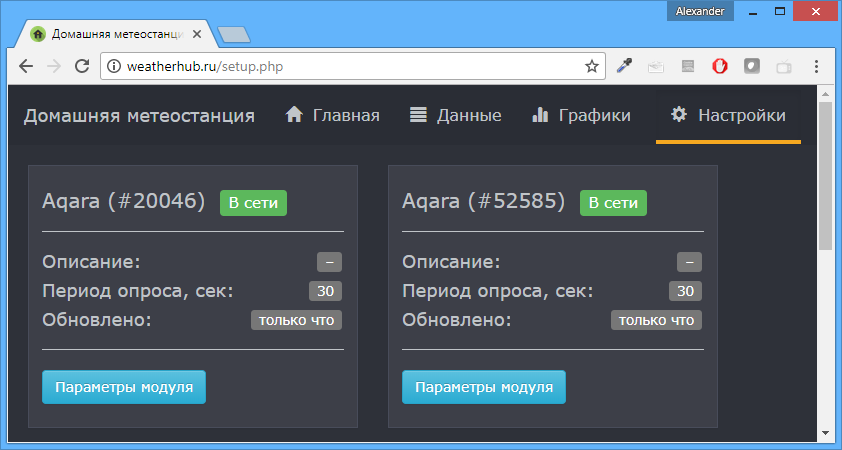Click the bar chart icon beside Графики
The image size is (842, 450).
click(x=540, y=114)
